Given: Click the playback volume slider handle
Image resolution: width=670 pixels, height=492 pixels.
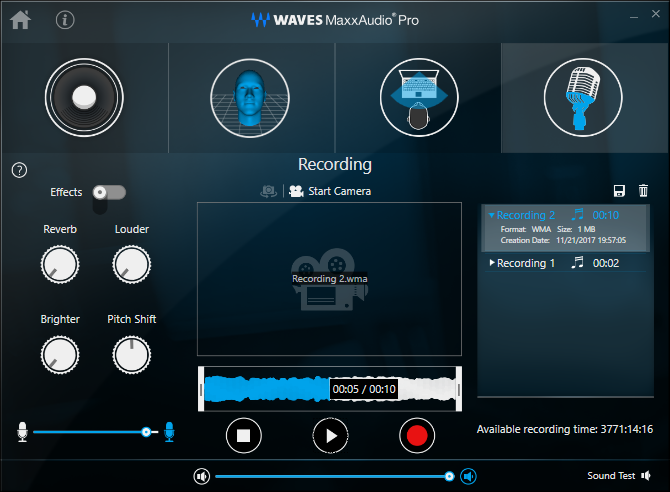Looking at the screenshot, I should click(x=449, y=476).
